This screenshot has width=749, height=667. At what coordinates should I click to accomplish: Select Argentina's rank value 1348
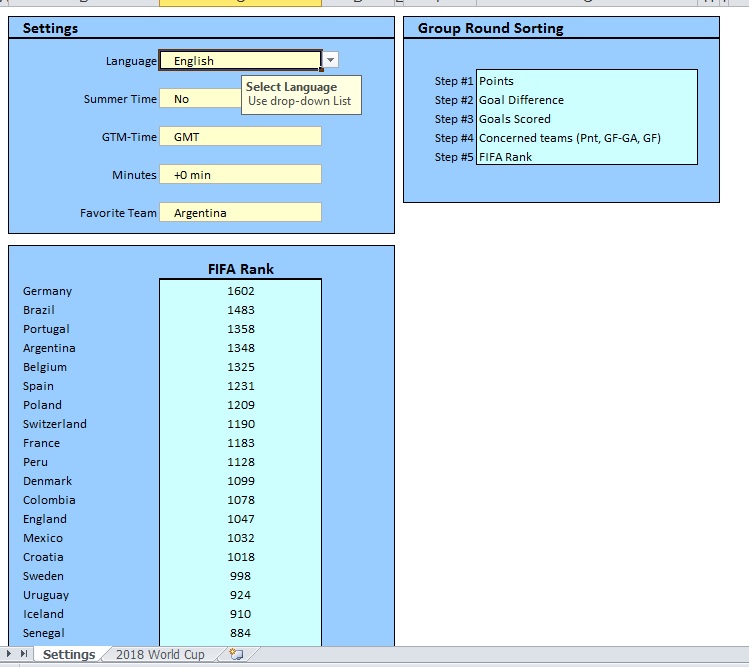(x=240, y=348)
